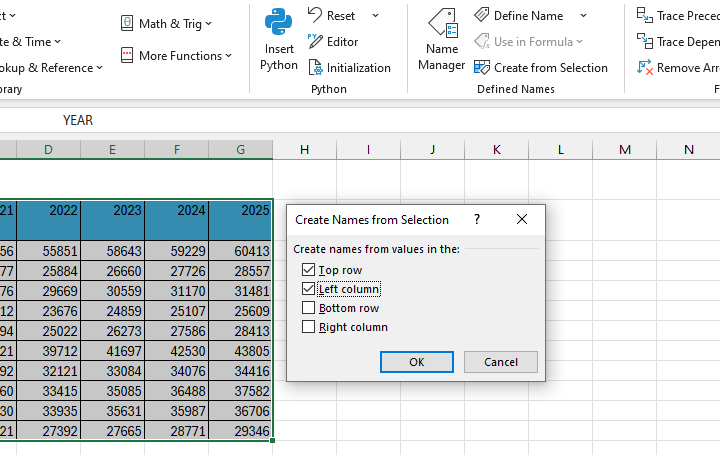
Task: Click the formula bar containing YEAR
Action: pyautogui.click(x=360, y=120)
